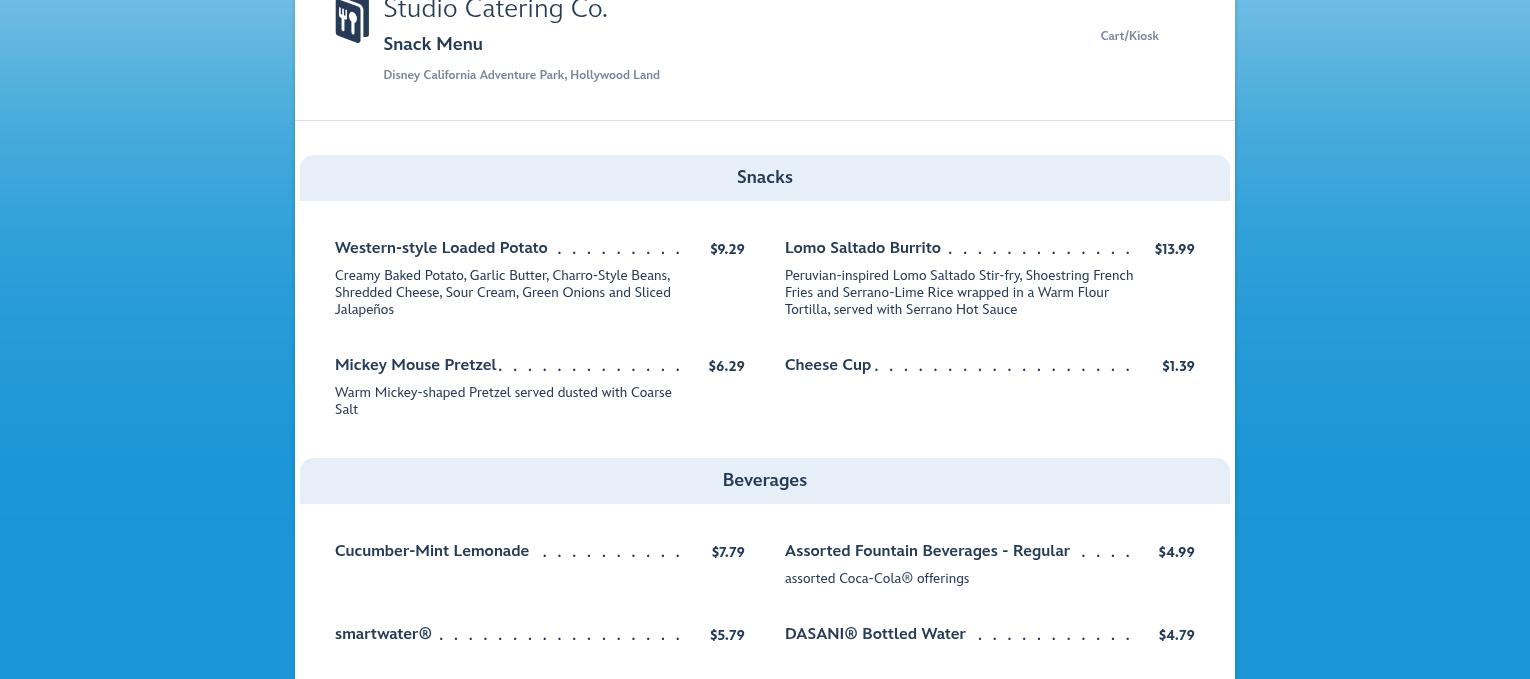Viewport: 1530px width, 679px height.
Task: Click the assorted Coca-Cola offerings description
Action: pyautogui.click(x=877, y=578)
